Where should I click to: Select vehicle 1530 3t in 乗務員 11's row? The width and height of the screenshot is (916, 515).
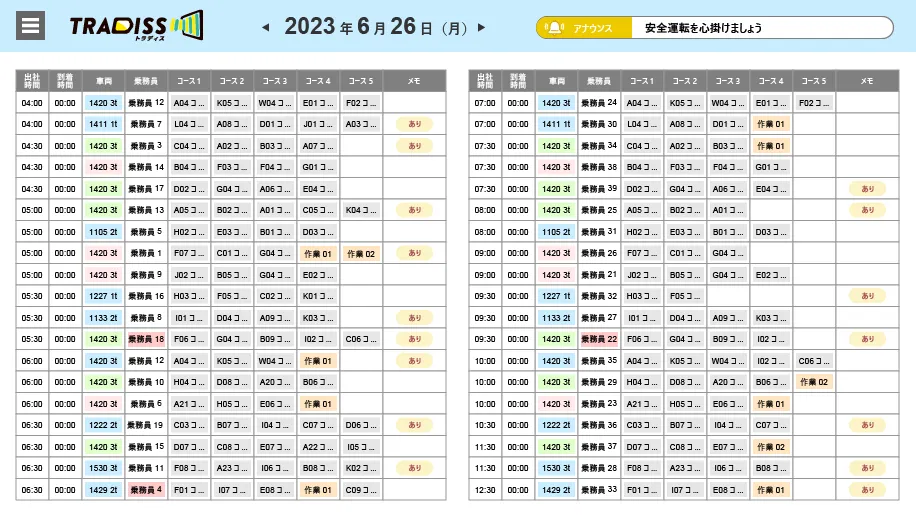point(103,468)
